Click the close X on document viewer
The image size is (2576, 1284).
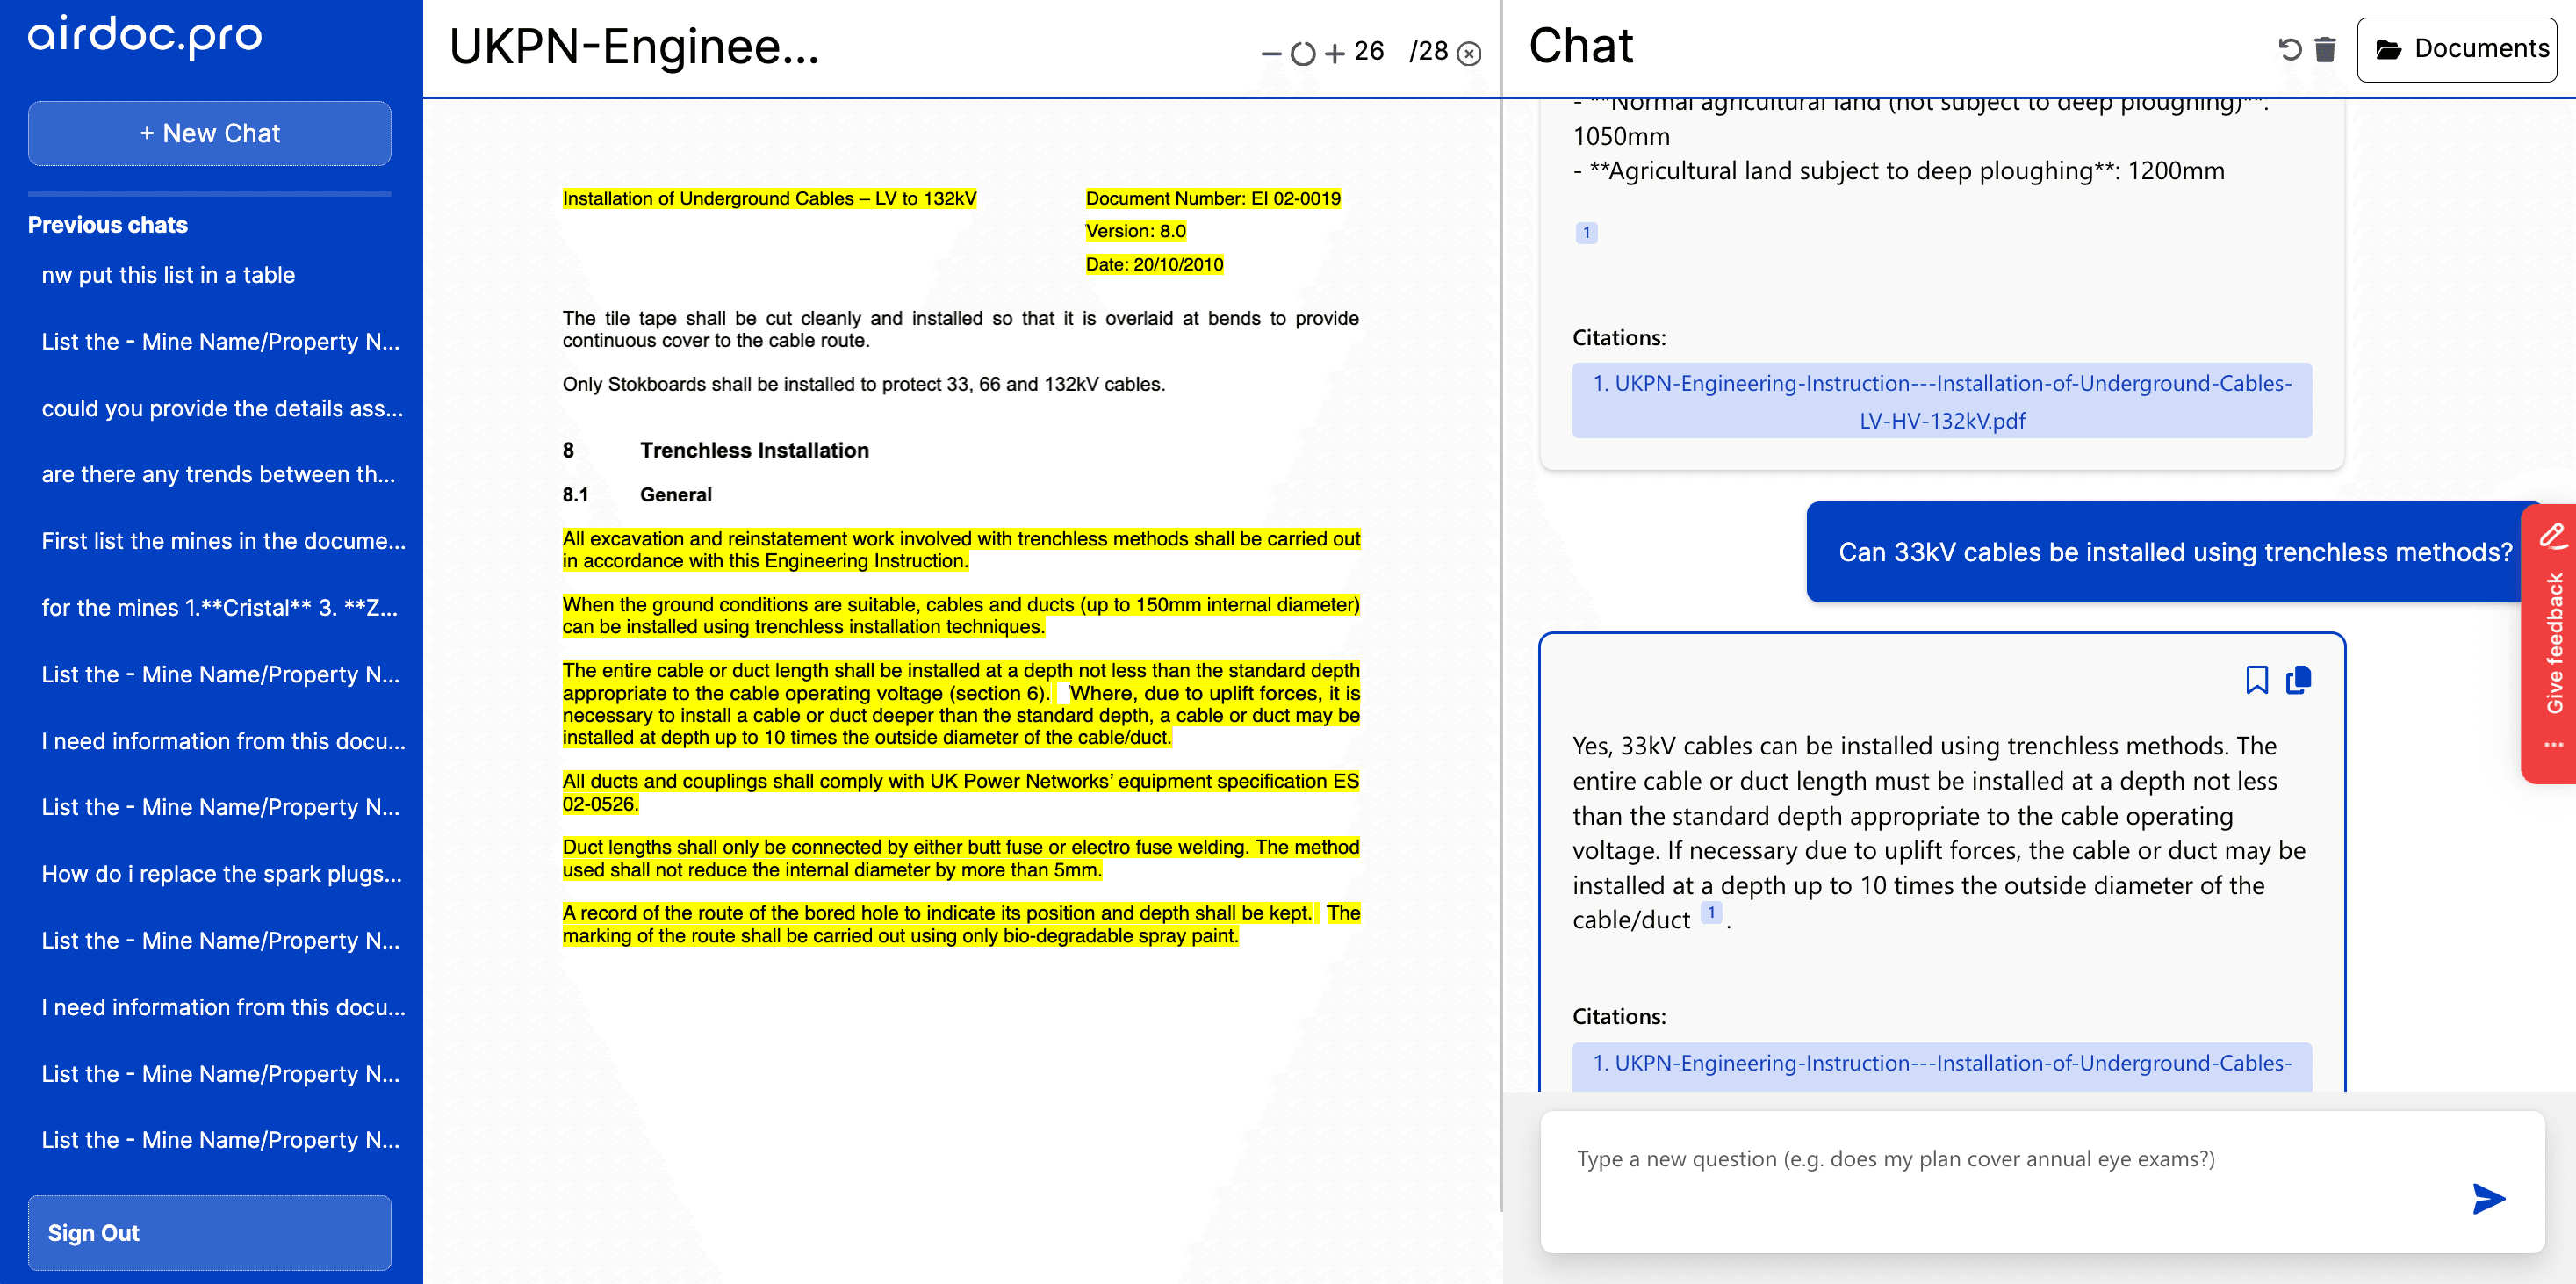(1471, 51)
